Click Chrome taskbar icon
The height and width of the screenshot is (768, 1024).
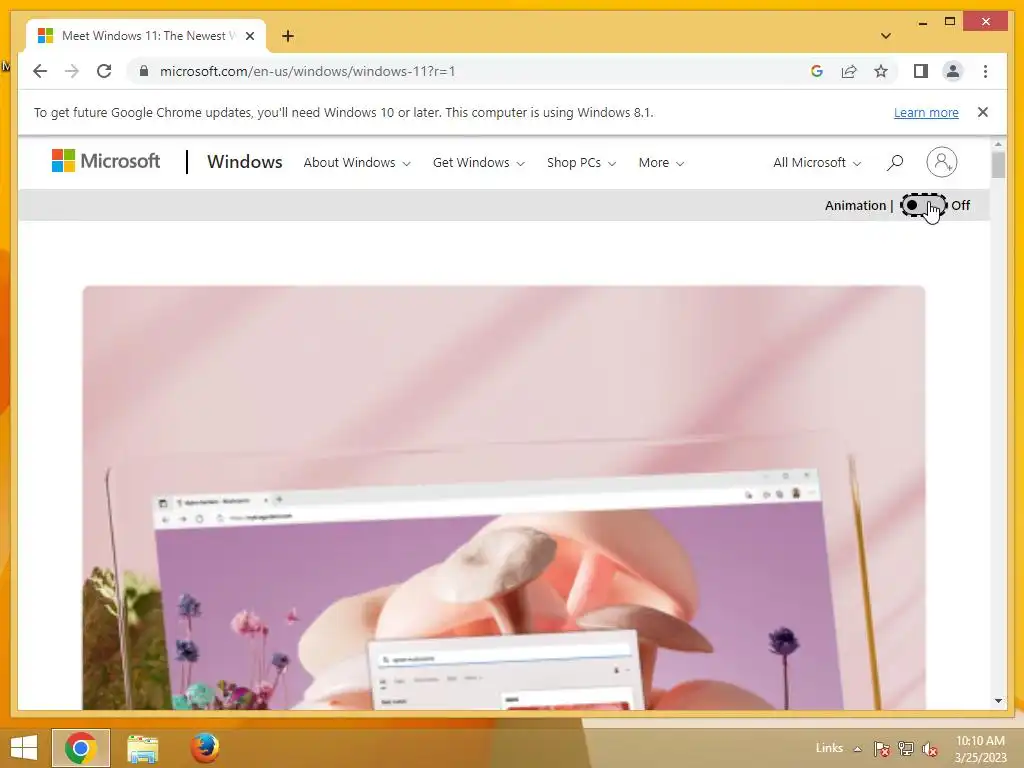tap(81, 748)
